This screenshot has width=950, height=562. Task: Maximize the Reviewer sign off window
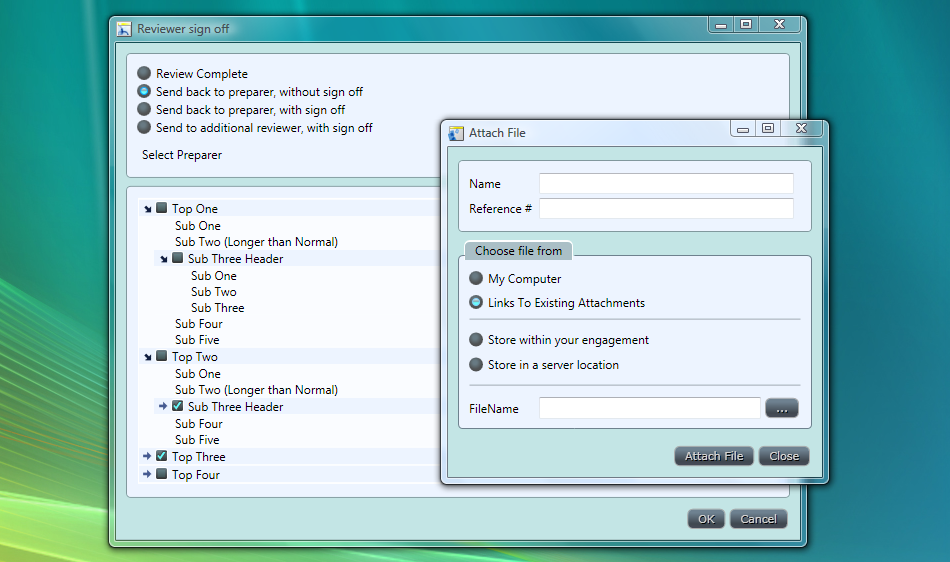click(x=746, y=24)
